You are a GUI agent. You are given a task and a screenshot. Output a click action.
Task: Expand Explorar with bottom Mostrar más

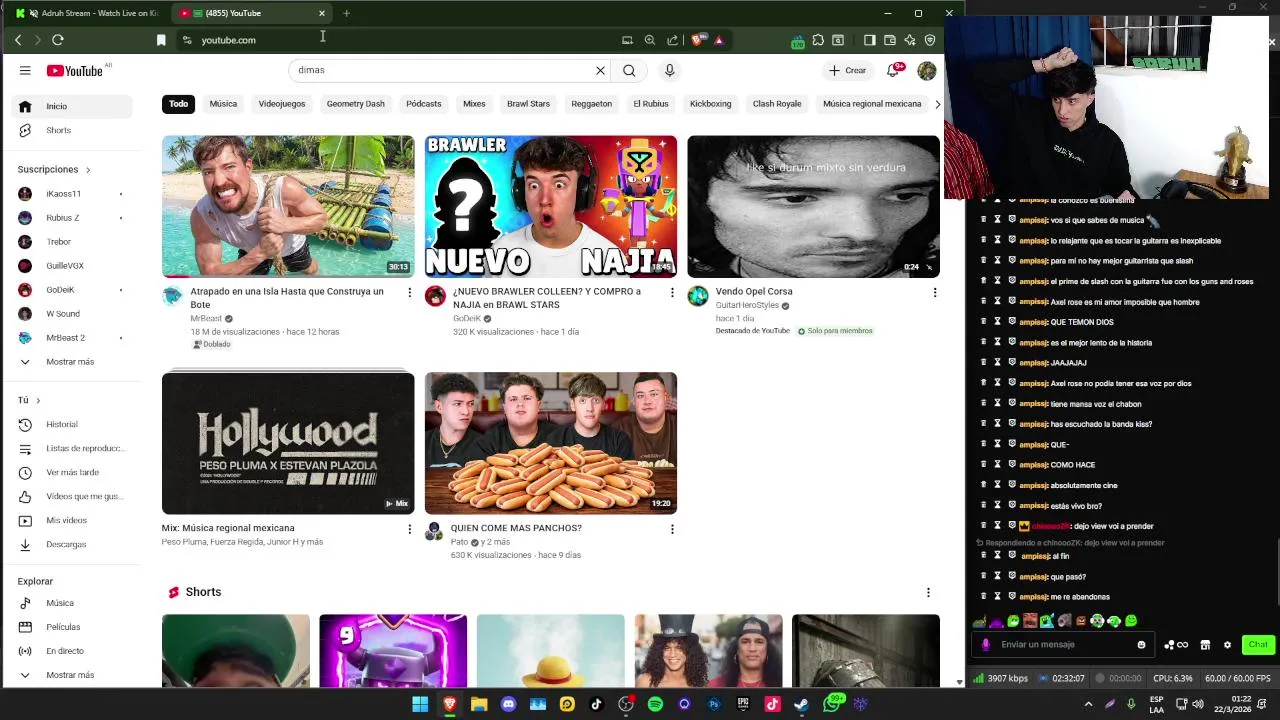70,675
